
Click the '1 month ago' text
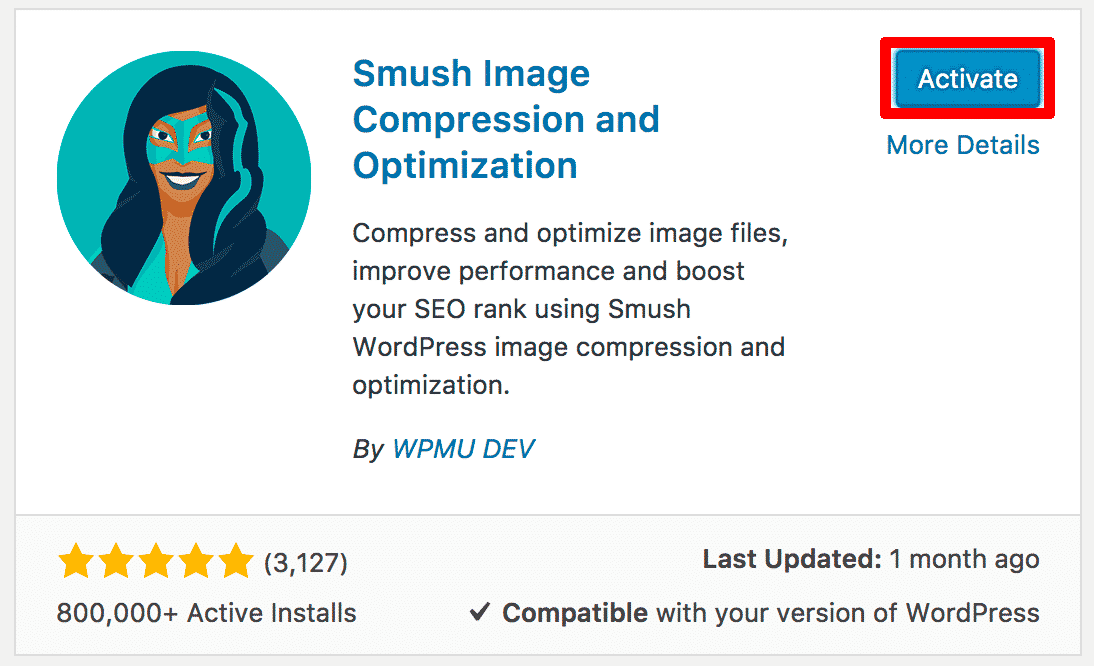coord(964,559)
